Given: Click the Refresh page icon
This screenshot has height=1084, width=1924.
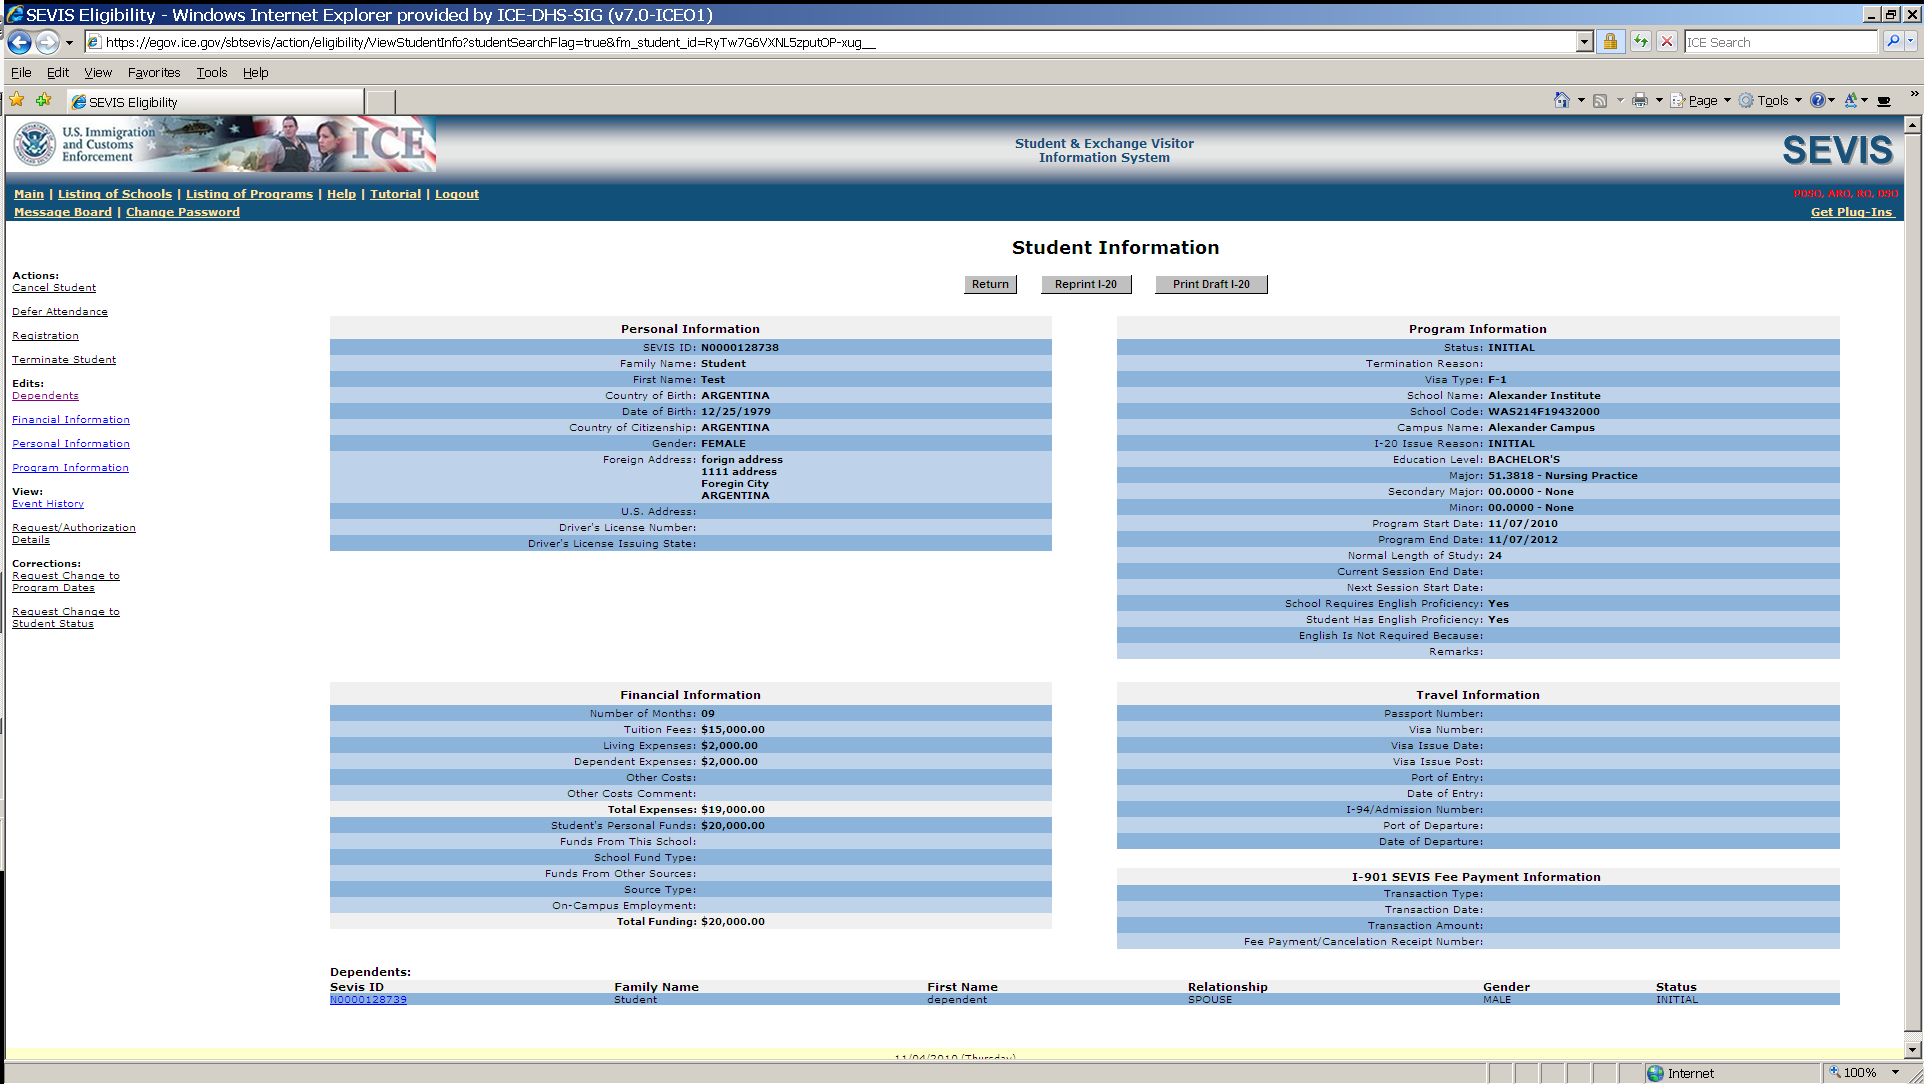Looking at the screenshot, I should pyautogui.click(x=1641, y=42).
